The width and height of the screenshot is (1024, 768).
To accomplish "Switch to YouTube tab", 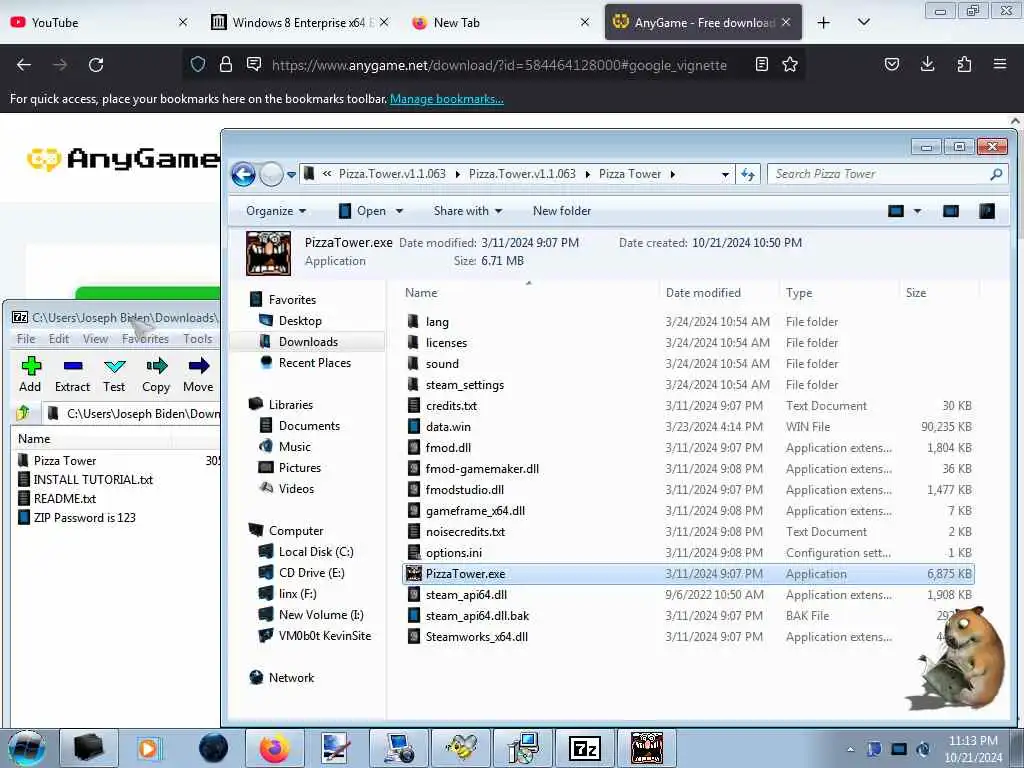I will pyautogui.click(x=98, y=23).
